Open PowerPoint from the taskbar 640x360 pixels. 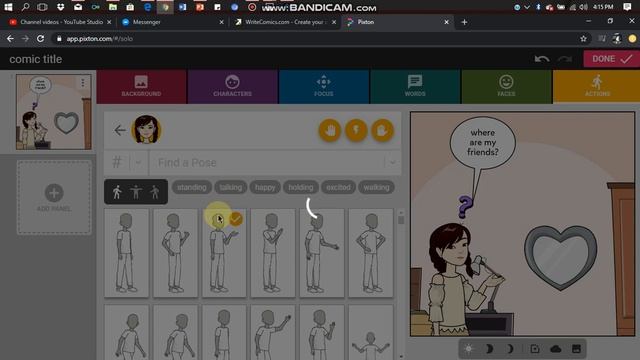200,7
